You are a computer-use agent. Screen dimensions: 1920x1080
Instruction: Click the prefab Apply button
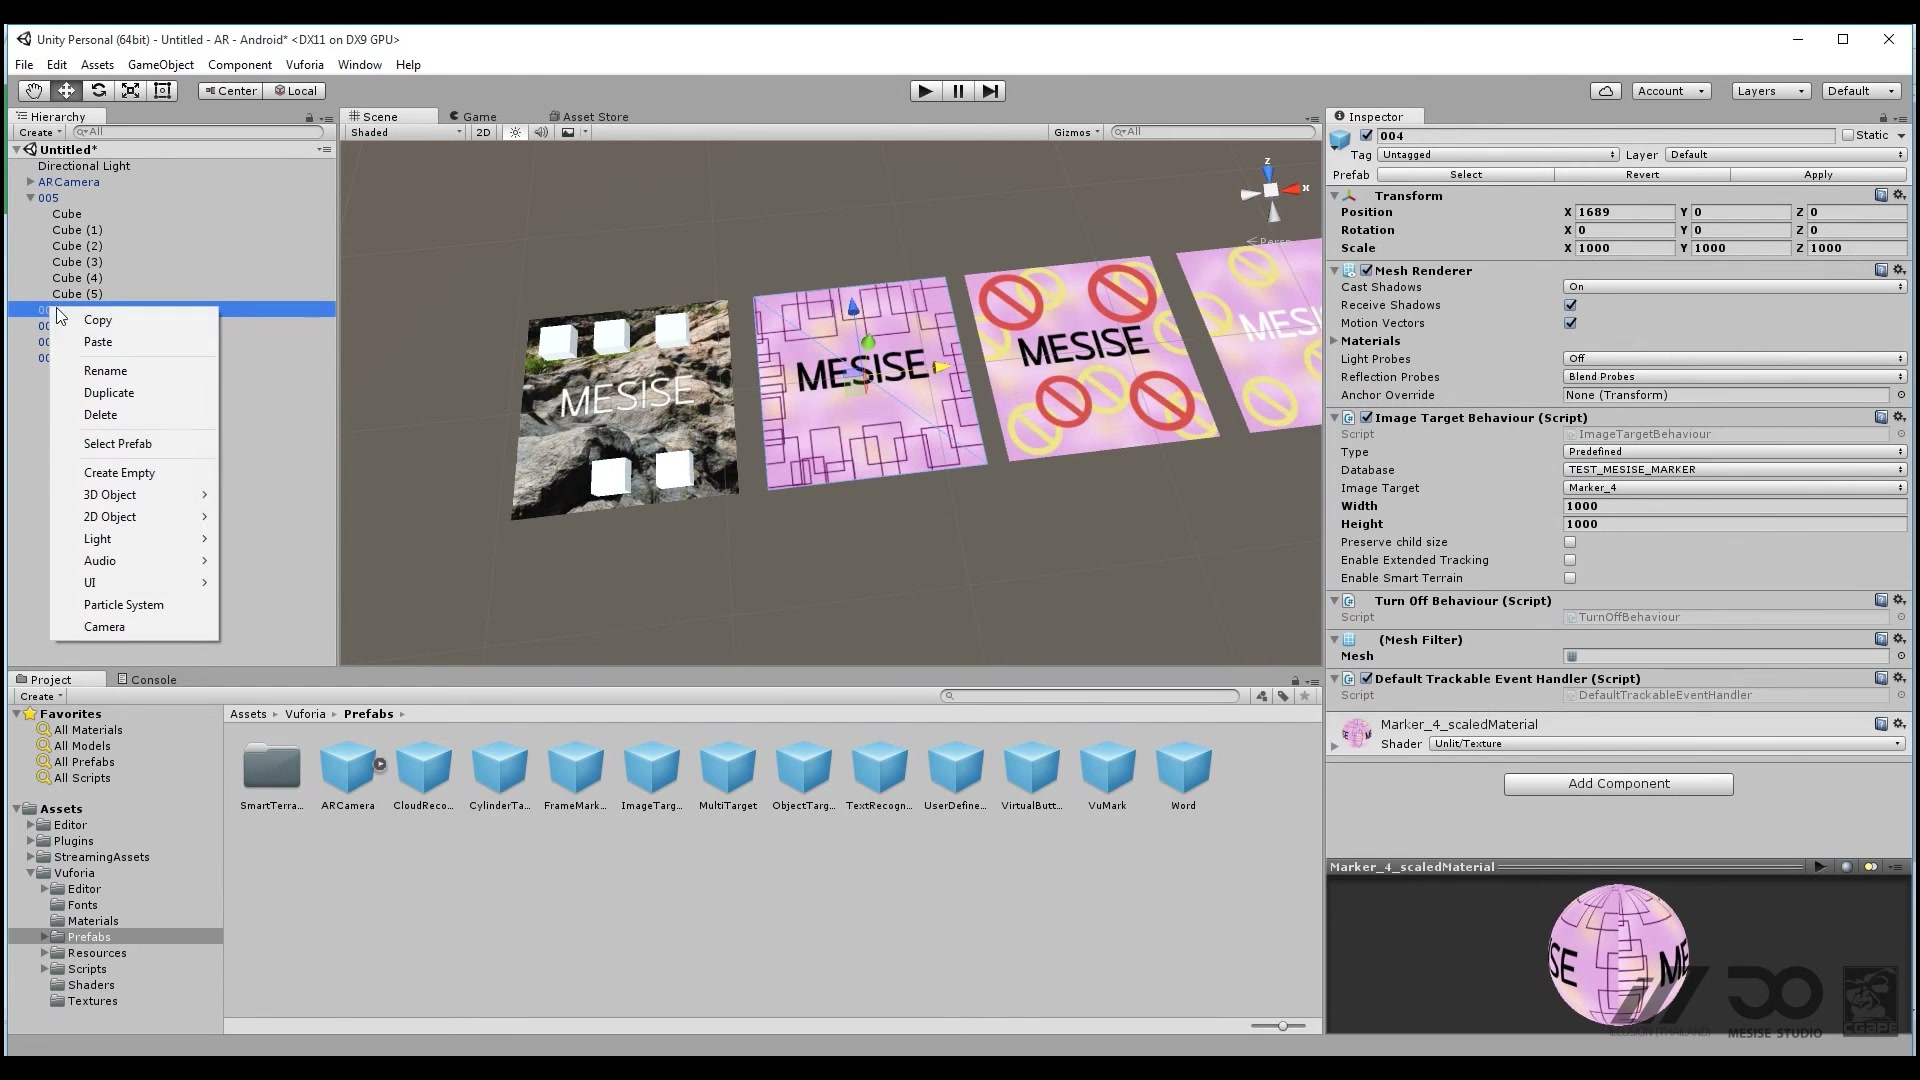1818,175
